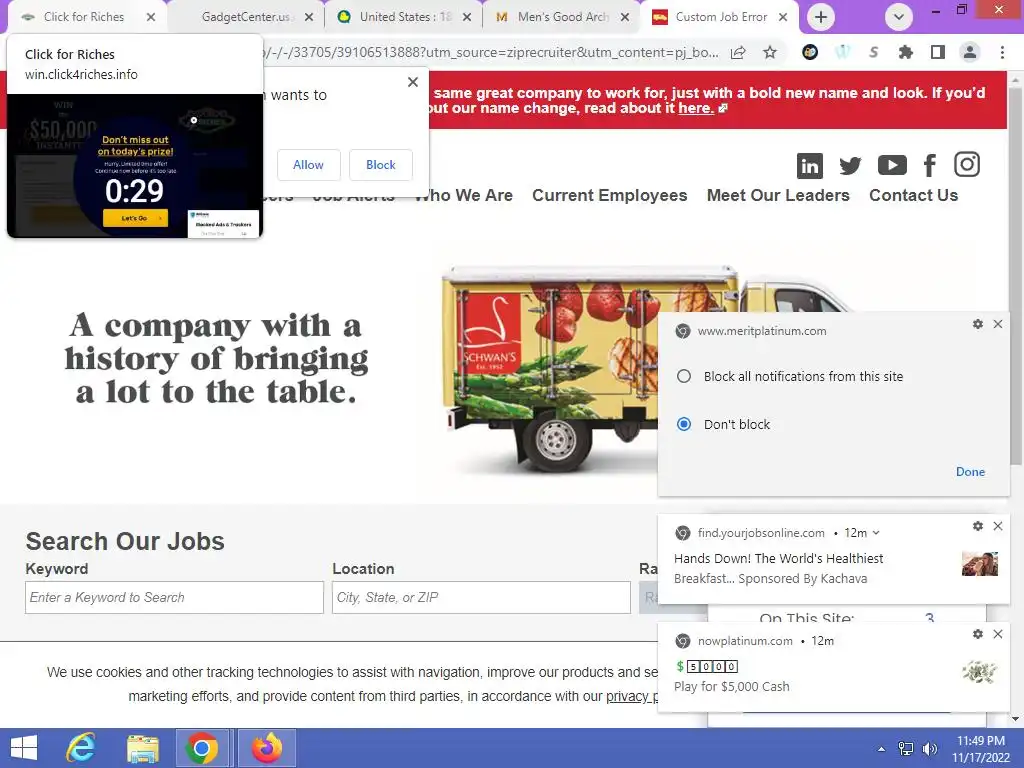The width and height of the screenshot is (1024, 768).
Task: Click the Let's Go button in tab preview
Action: click(x=135, y=218)
